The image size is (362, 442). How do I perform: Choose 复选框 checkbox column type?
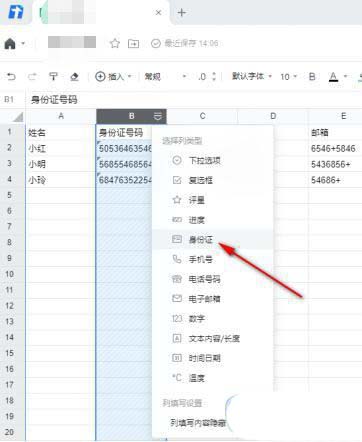coord(212,180)
